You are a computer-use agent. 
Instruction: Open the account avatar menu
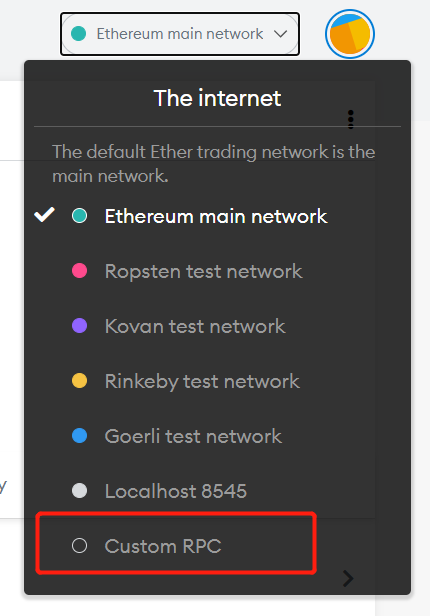point(349,34)
